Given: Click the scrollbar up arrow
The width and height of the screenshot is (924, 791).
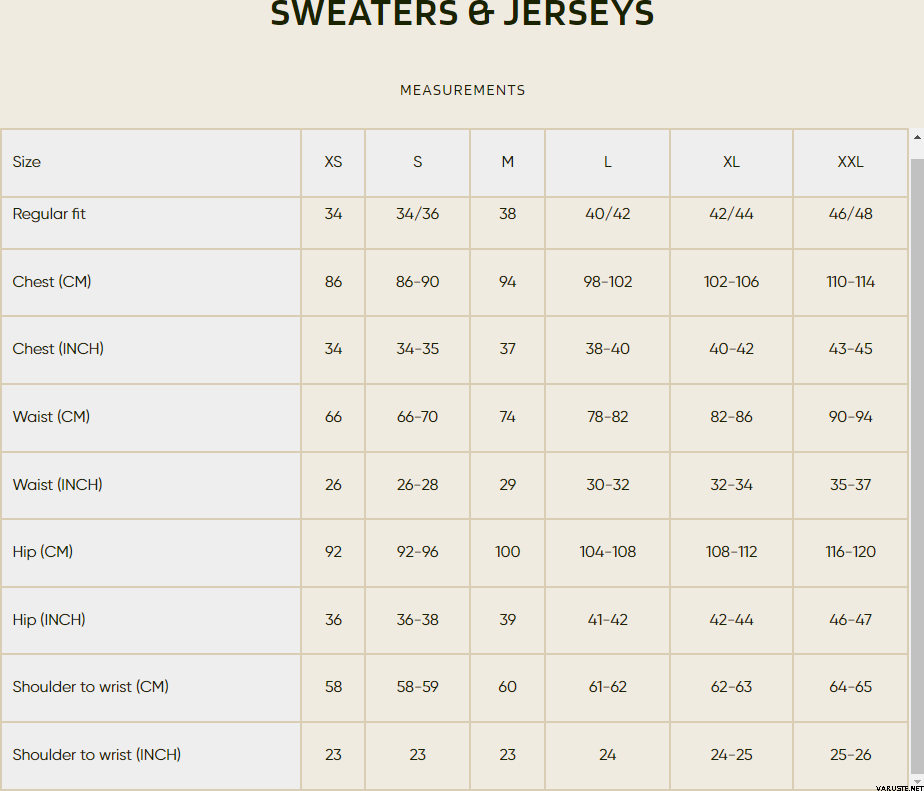Looking at the screenshot, I should coord(917,137).
